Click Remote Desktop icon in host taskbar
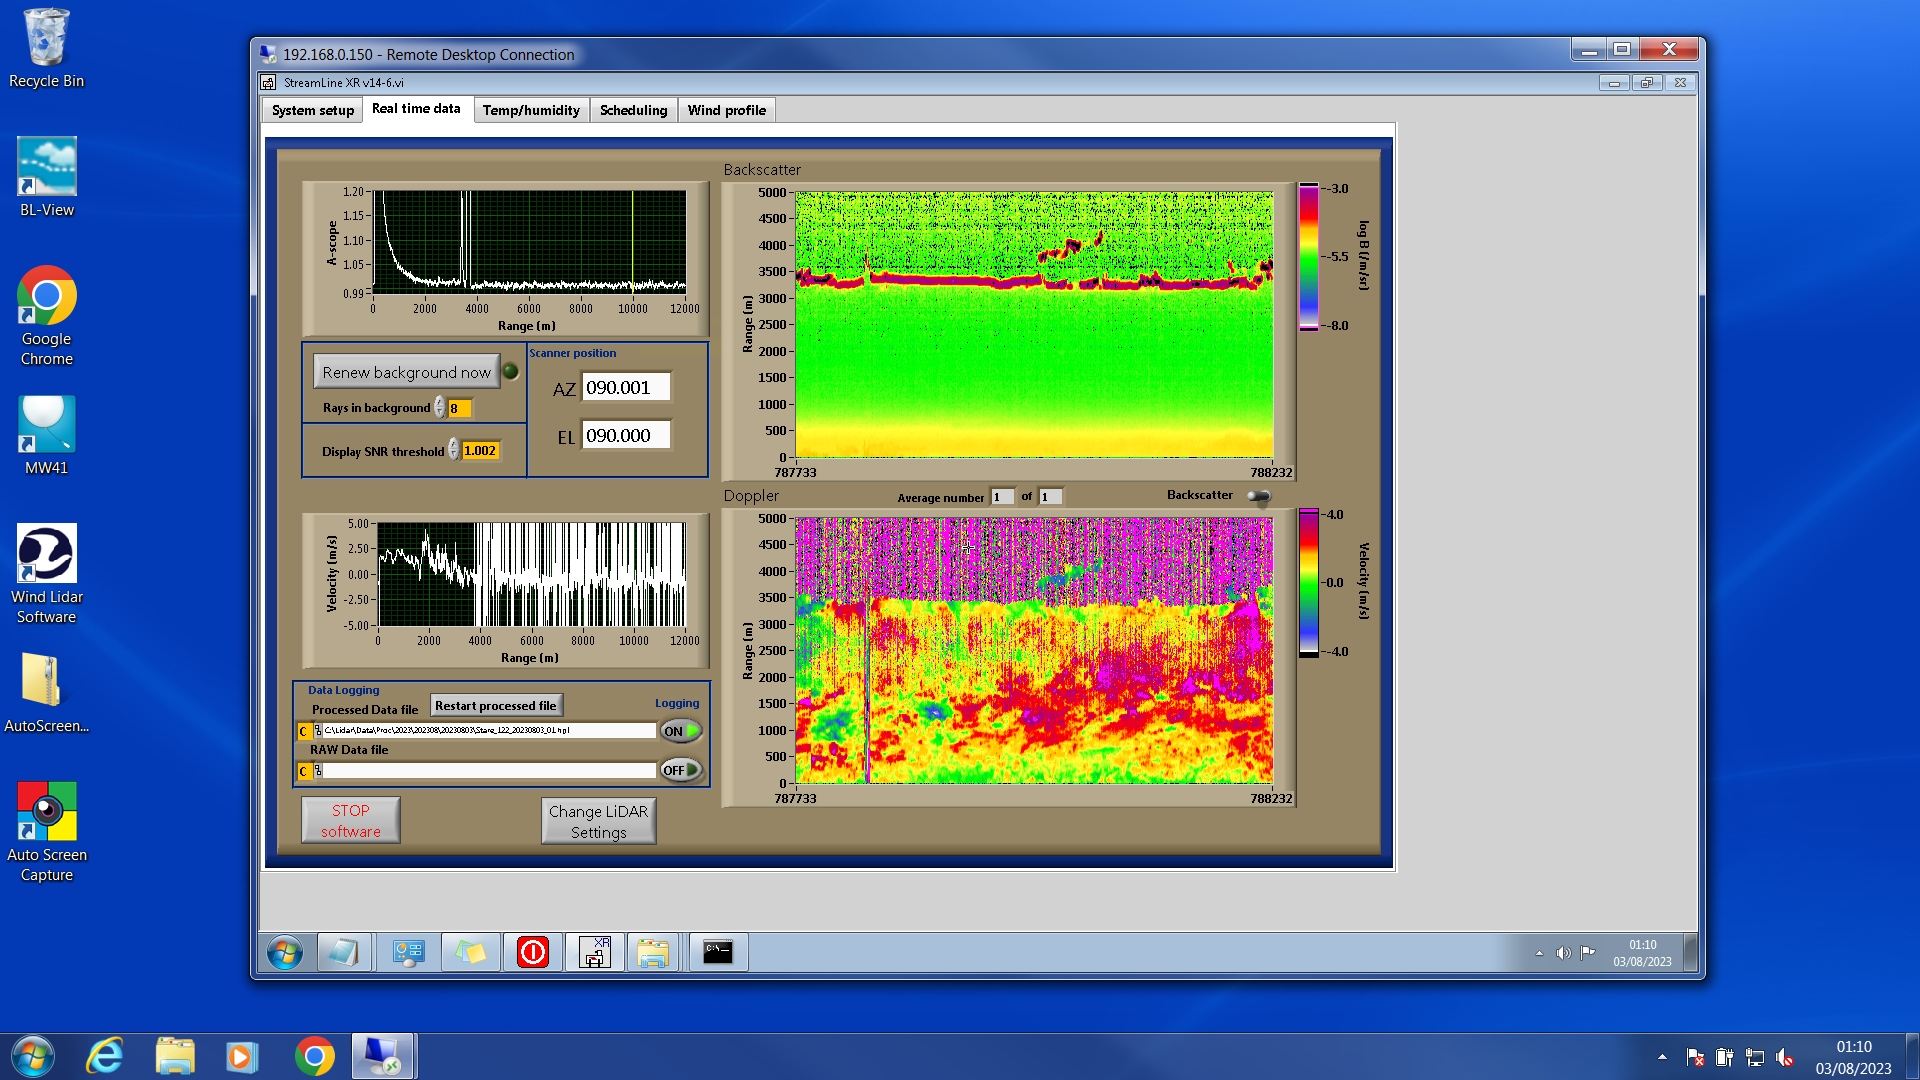Screen dimensions: 1920x1080 pos(382,1056)
